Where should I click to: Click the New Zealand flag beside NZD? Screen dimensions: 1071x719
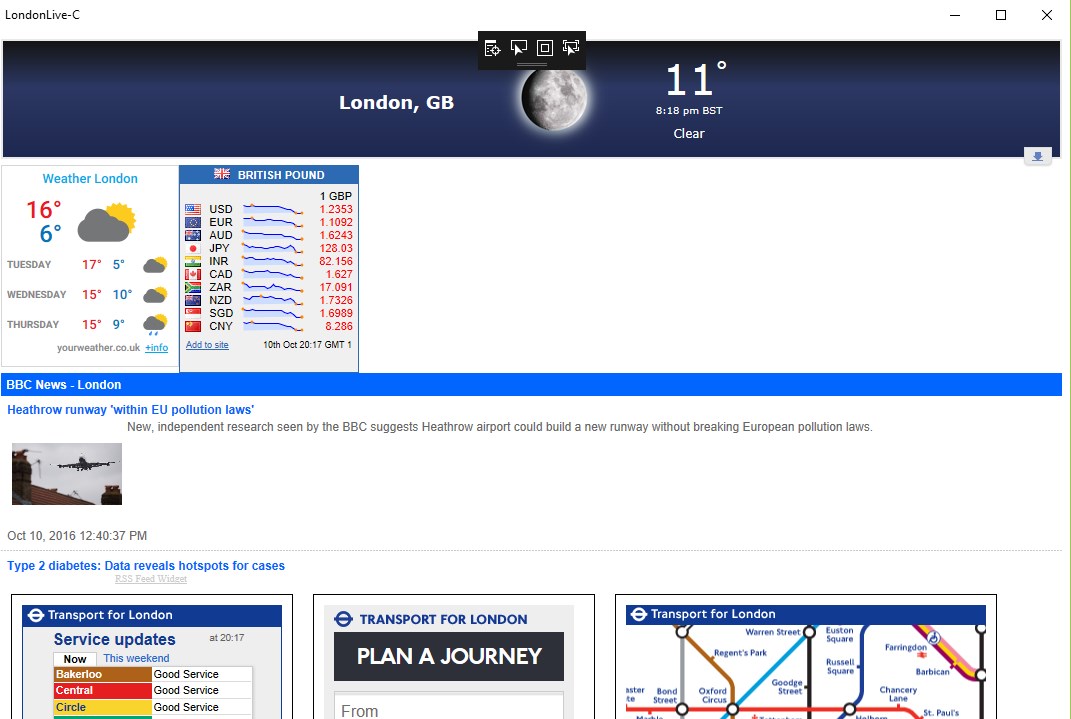[x=193, y=300]
